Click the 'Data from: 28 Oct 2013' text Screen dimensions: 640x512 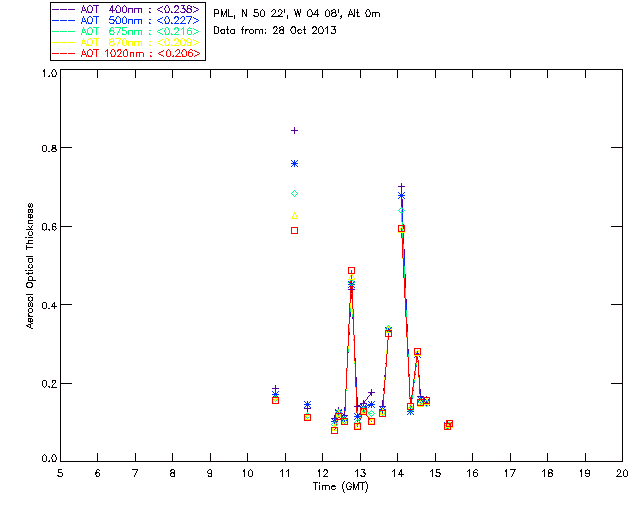tap(275, 30)
